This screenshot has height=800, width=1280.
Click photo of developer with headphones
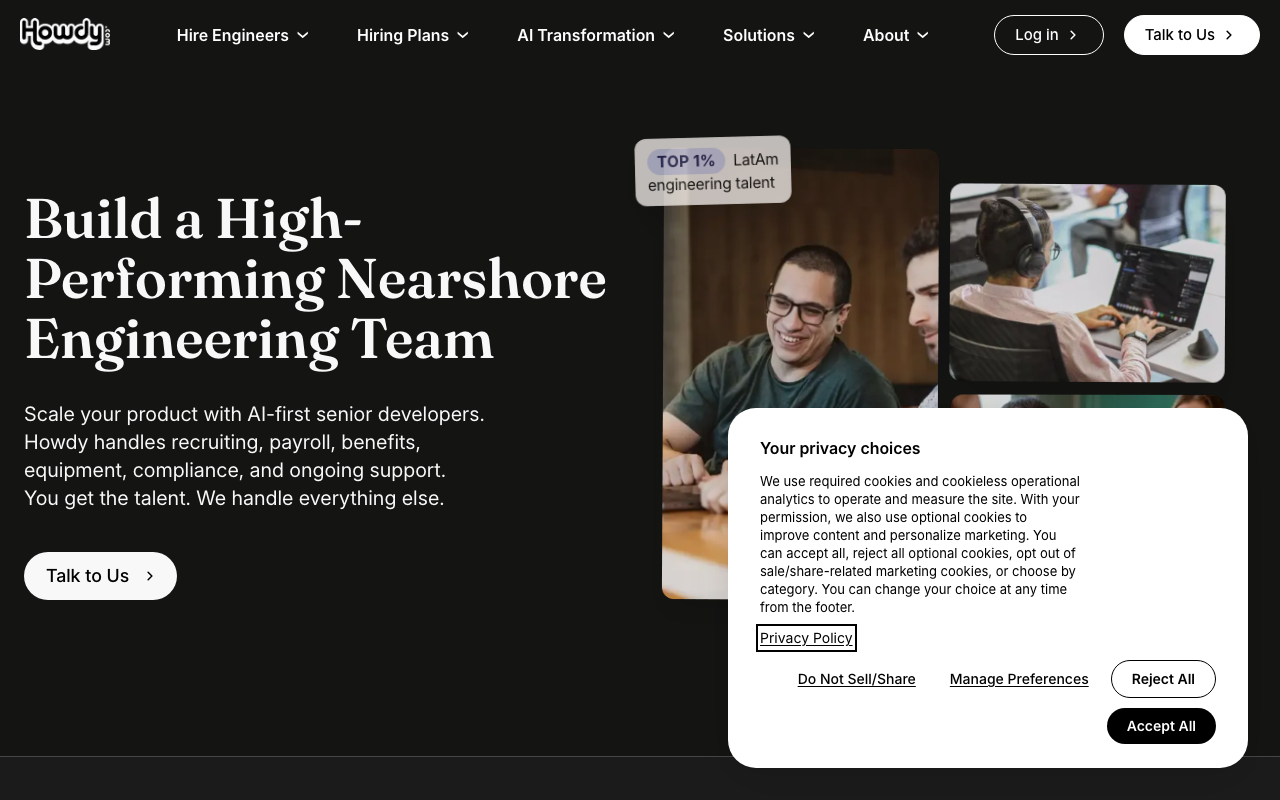point(1087,283)
